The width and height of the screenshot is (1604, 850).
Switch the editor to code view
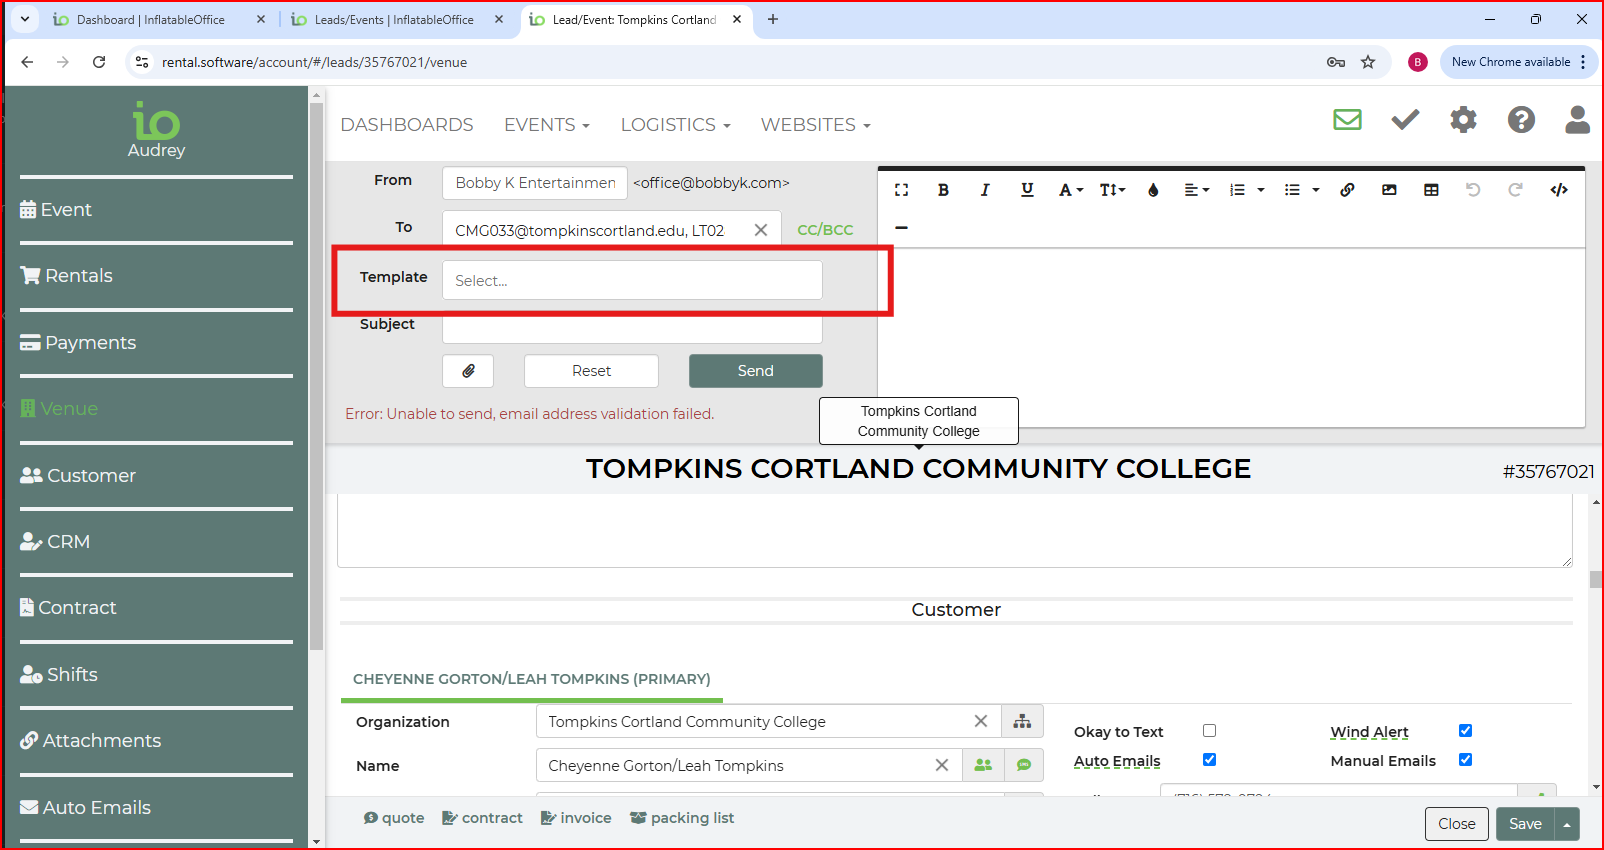(x=1559, y=190)
